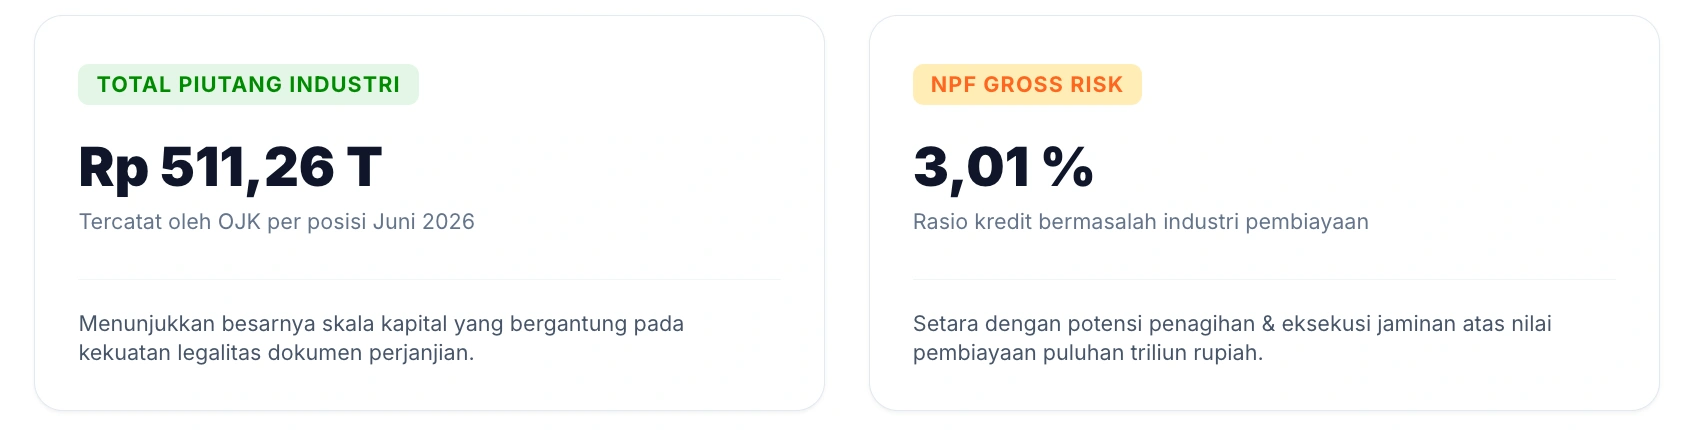Click the Tercatat oleh OJK subtitle text
The height and width of the screenshot is (430, 1692).
click(277, 222)
